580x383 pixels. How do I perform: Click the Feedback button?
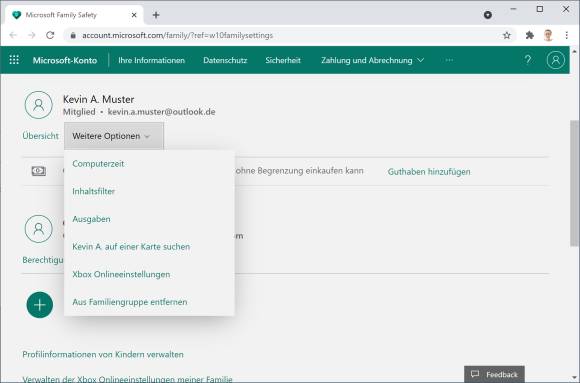pyautogui.click(x=494, y=374)
